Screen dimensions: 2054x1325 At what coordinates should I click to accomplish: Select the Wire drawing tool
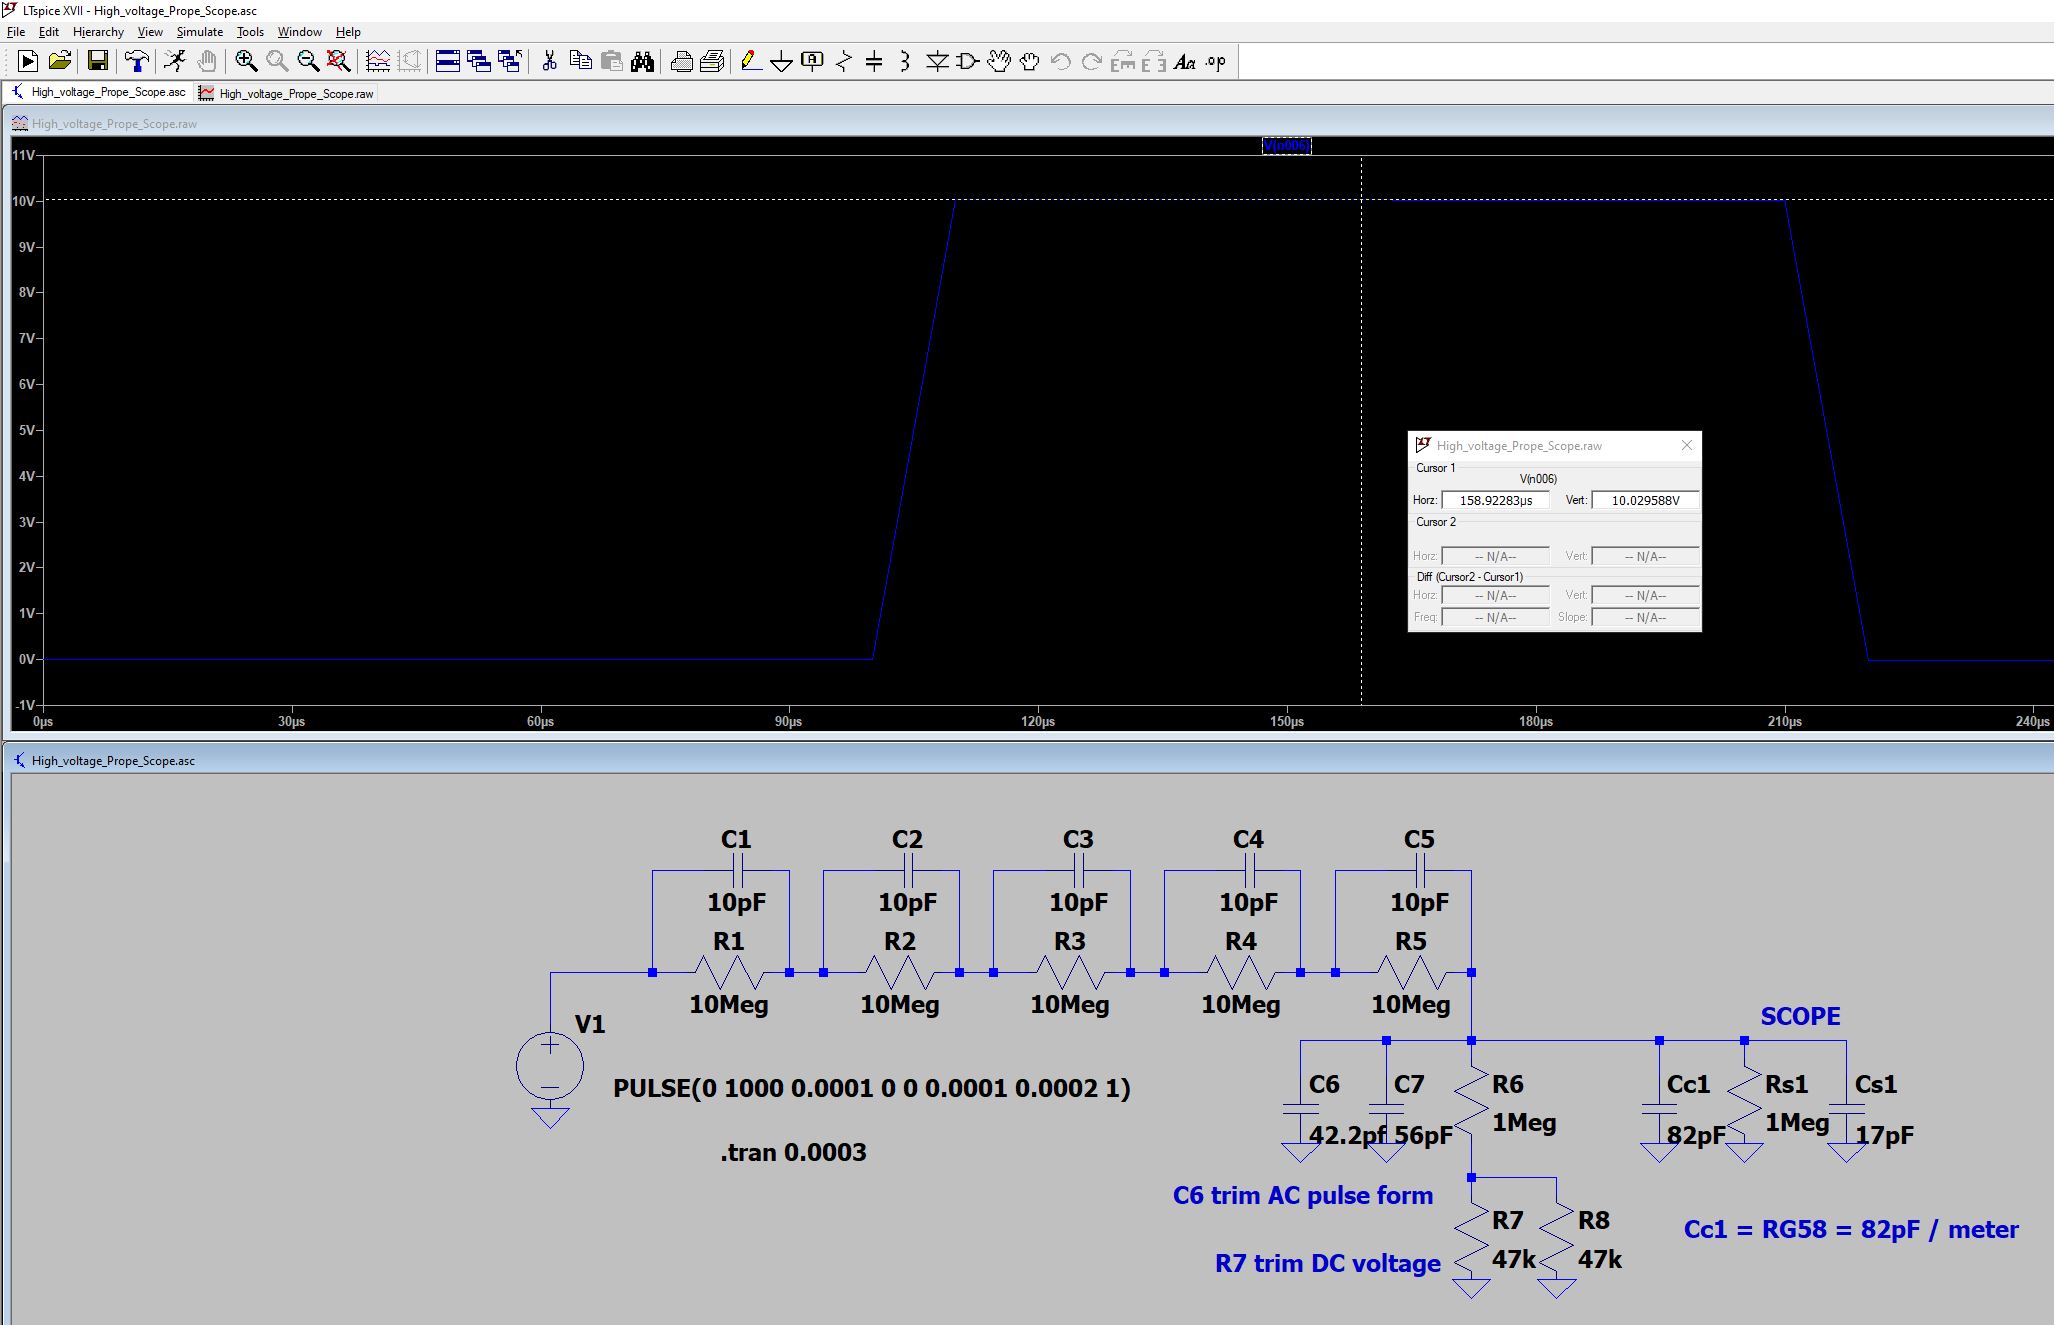(x=750, y=61)
